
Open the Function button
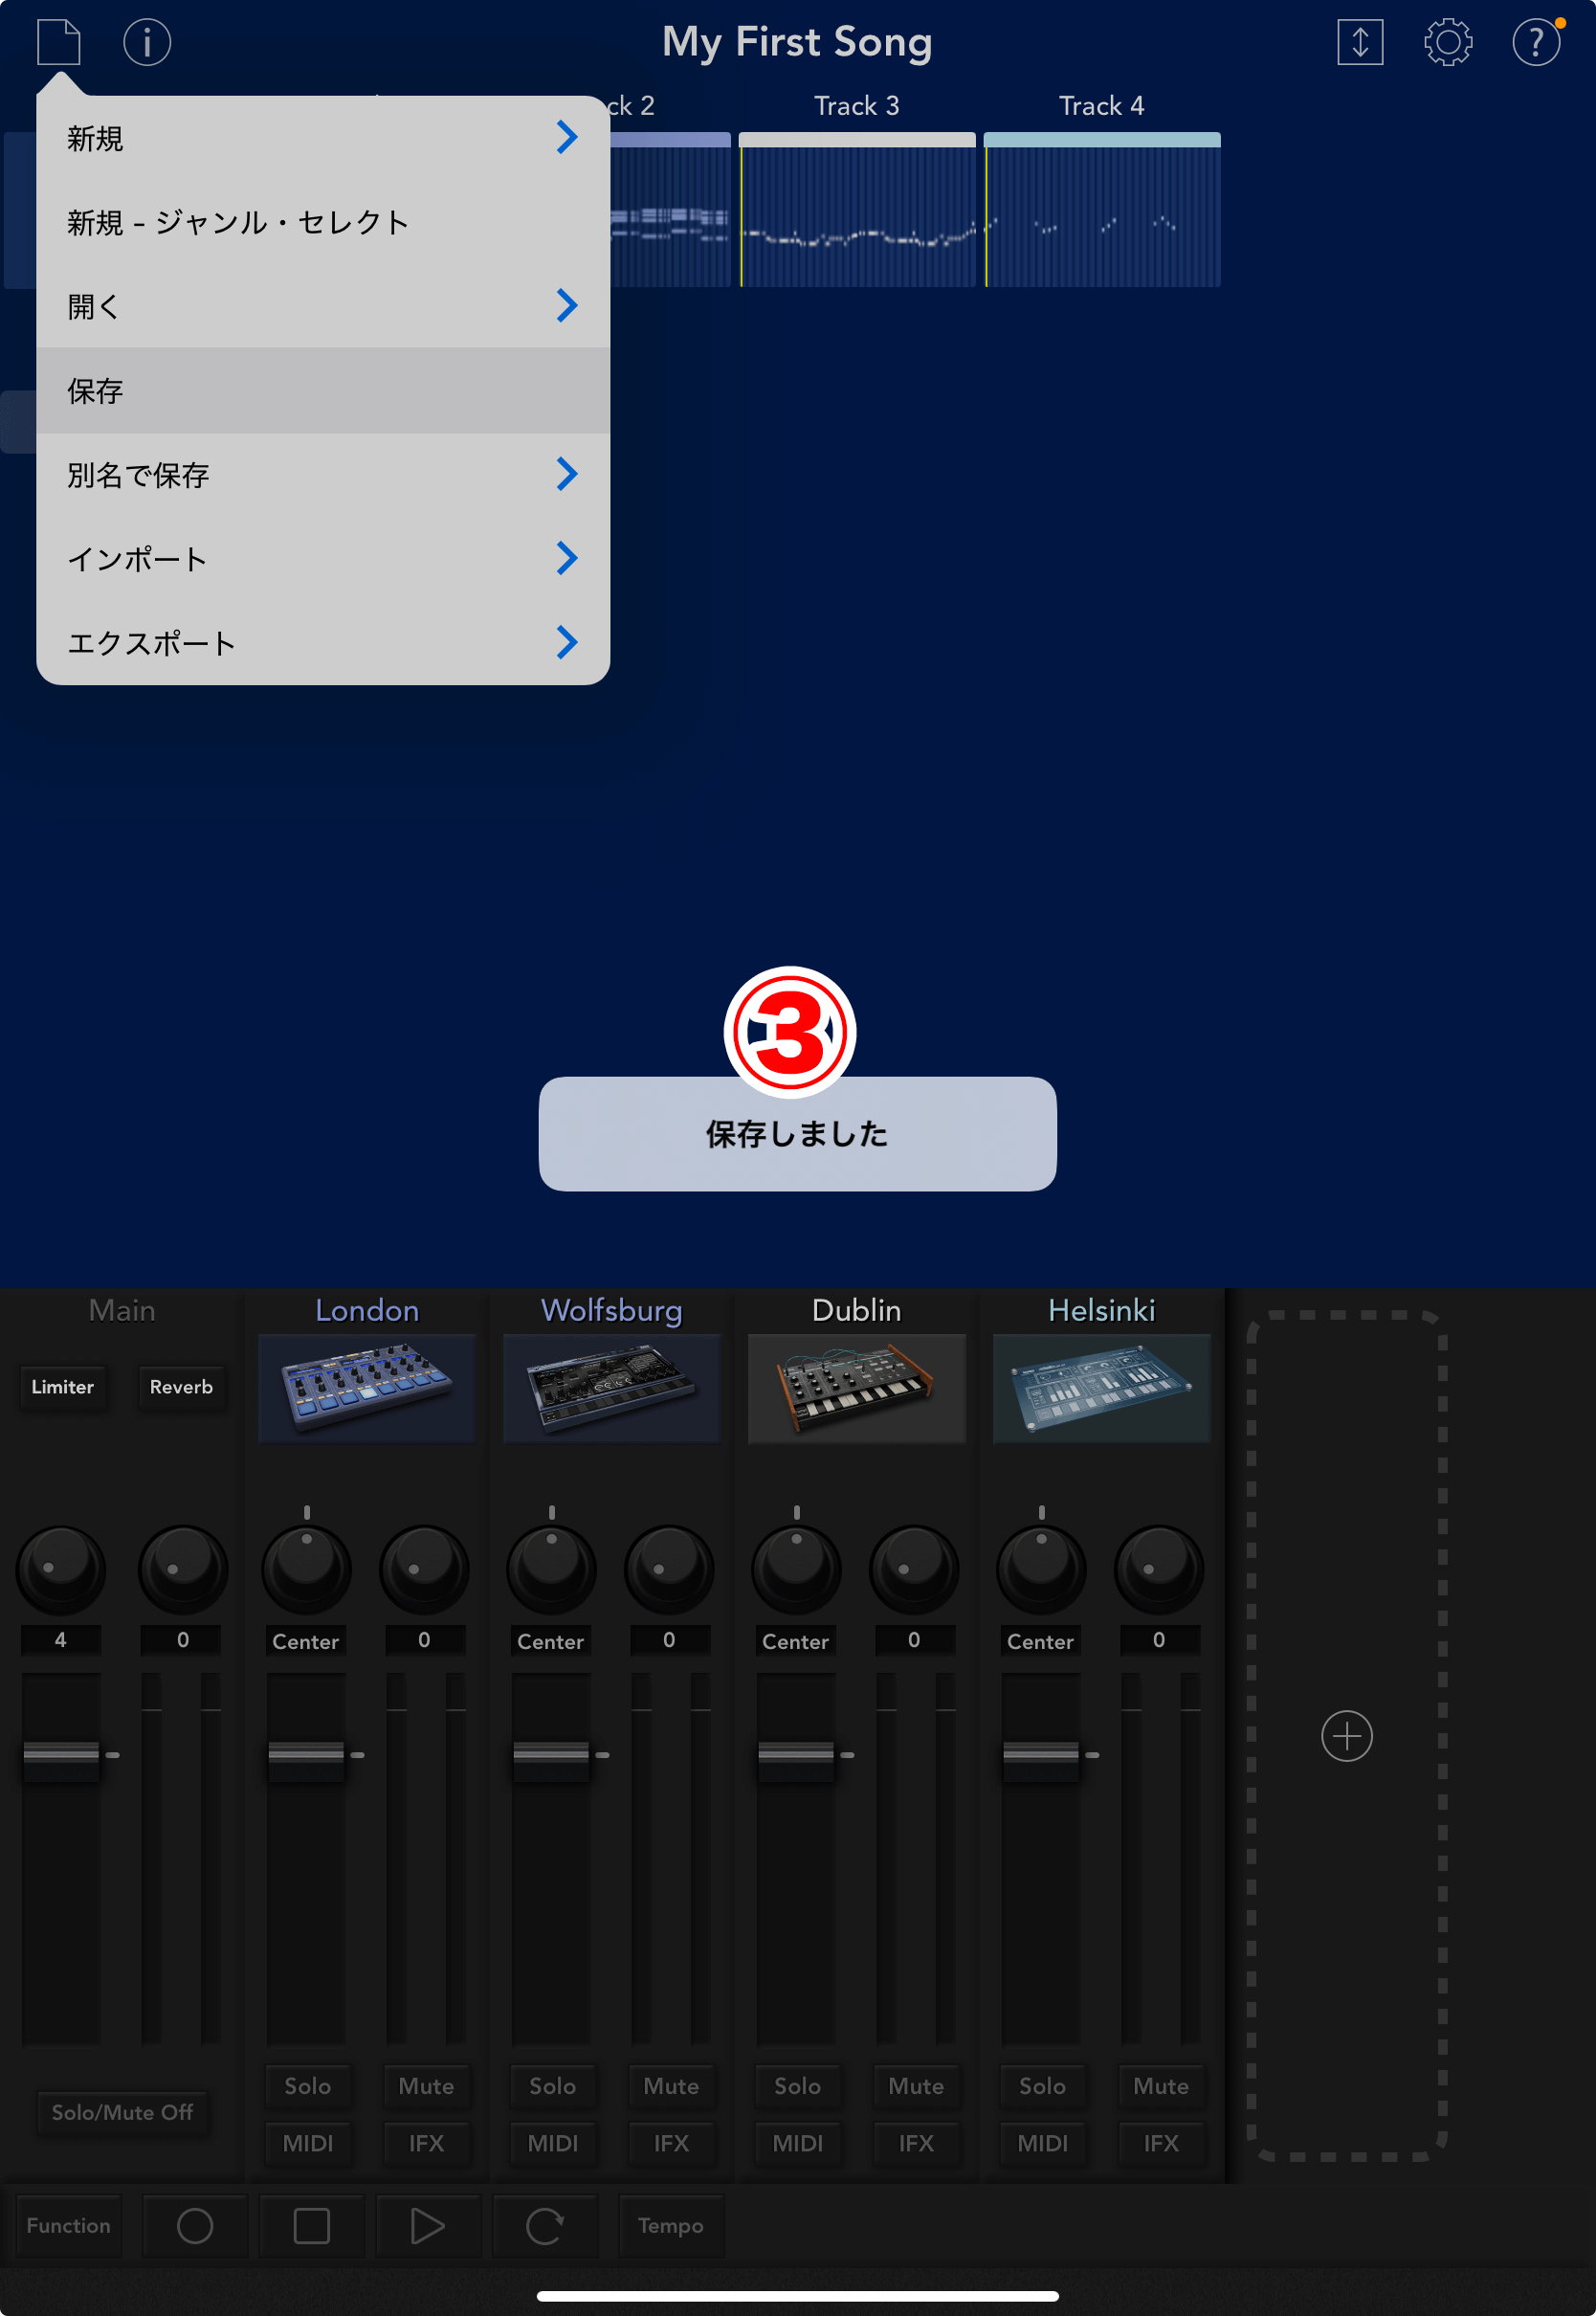pos(69,2226)
